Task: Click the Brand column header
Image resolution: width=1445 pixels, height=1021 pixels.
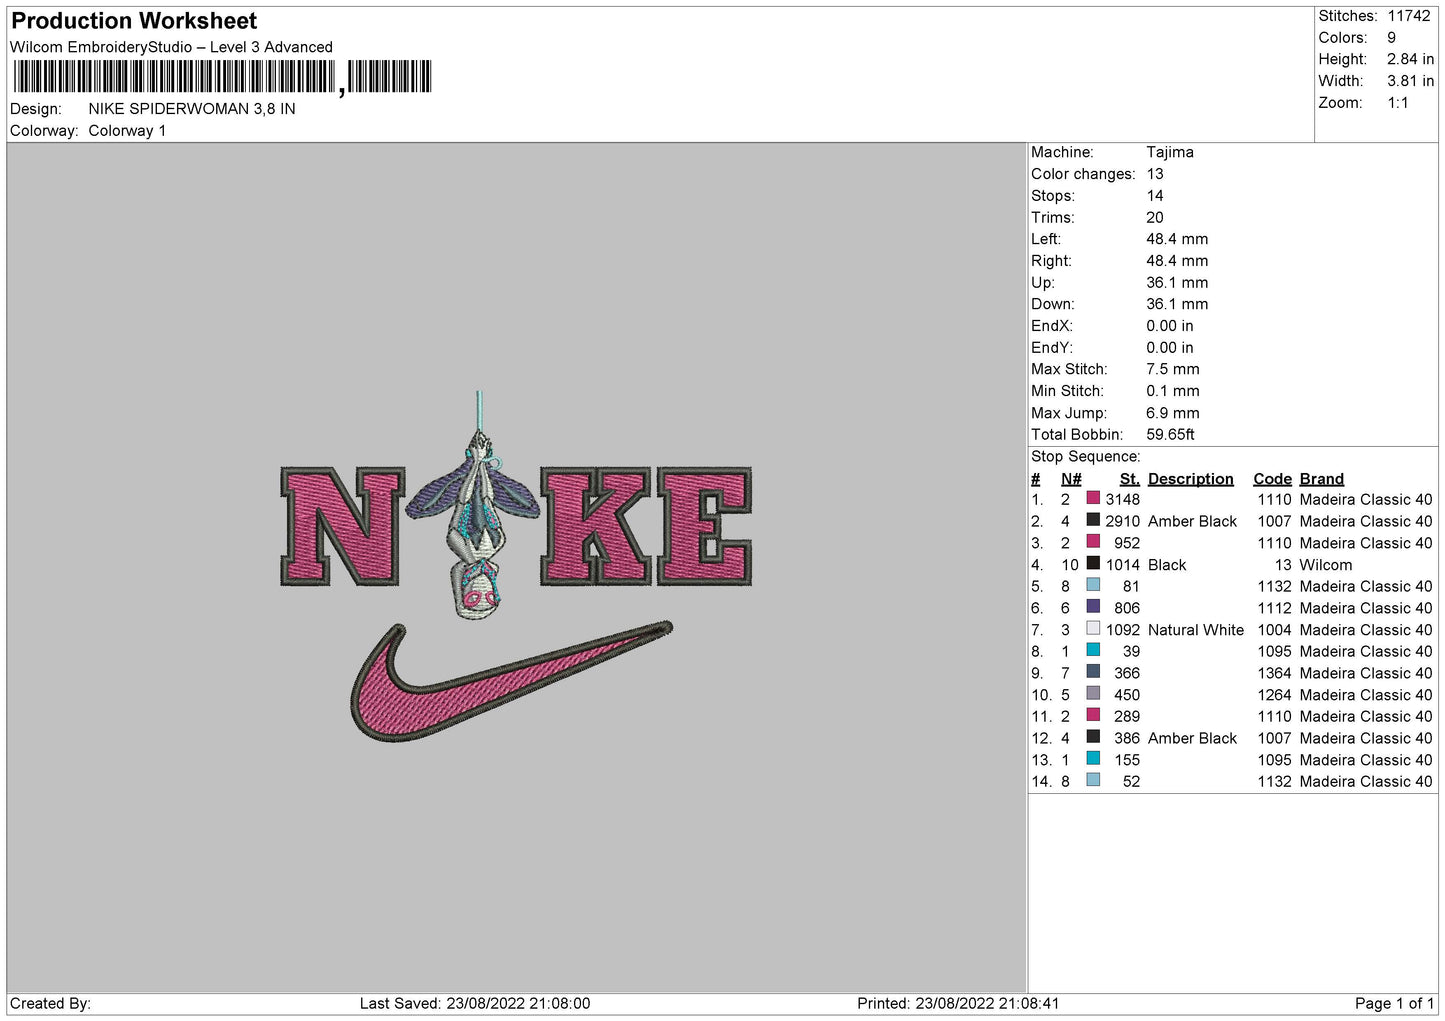Action: [x=1321, y=479]
